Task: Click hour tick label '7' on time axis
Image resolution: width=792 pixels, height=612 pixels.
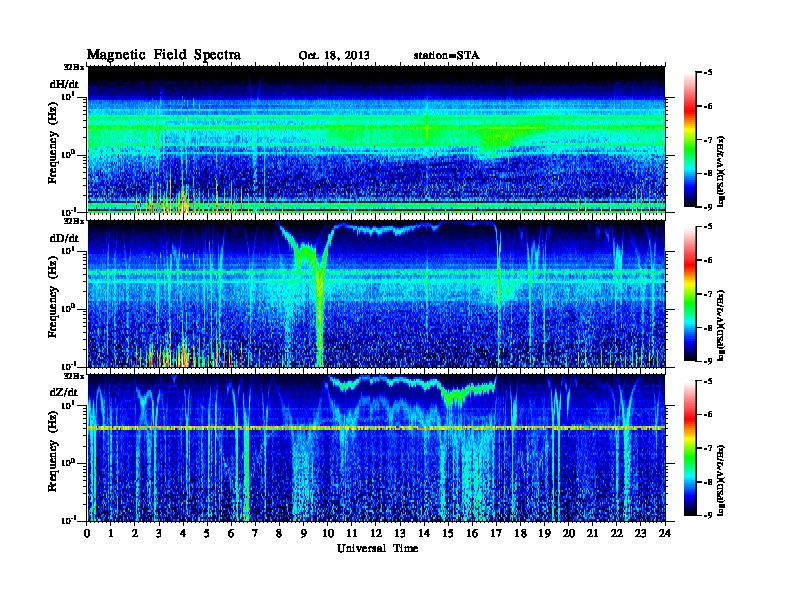Action: pyautogui.click(x=256, y=533)
